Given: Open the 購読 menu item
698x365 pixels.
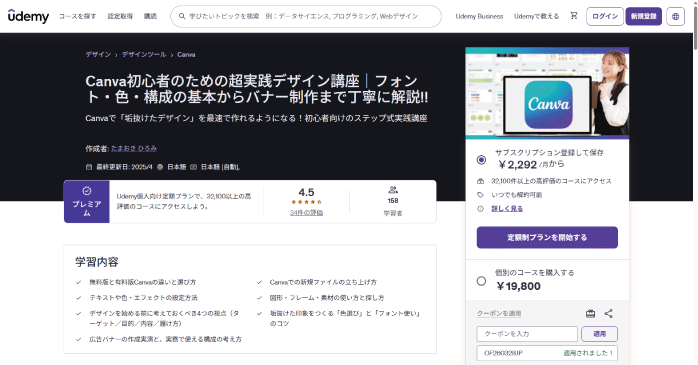Looking at the screenshot, I should pos(150,16).
